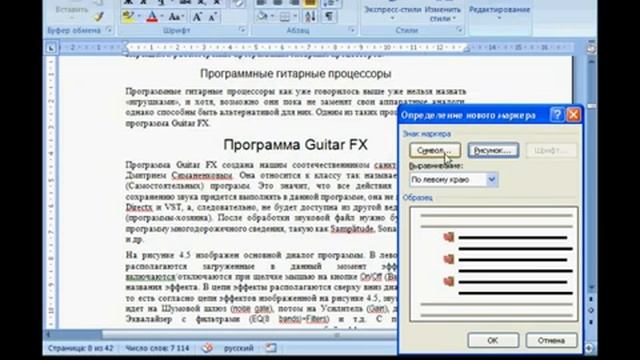This screenshot has width=640, height=360.
Task: Open the text highlight color dropdown arrow
Action: tap(139, 17)
